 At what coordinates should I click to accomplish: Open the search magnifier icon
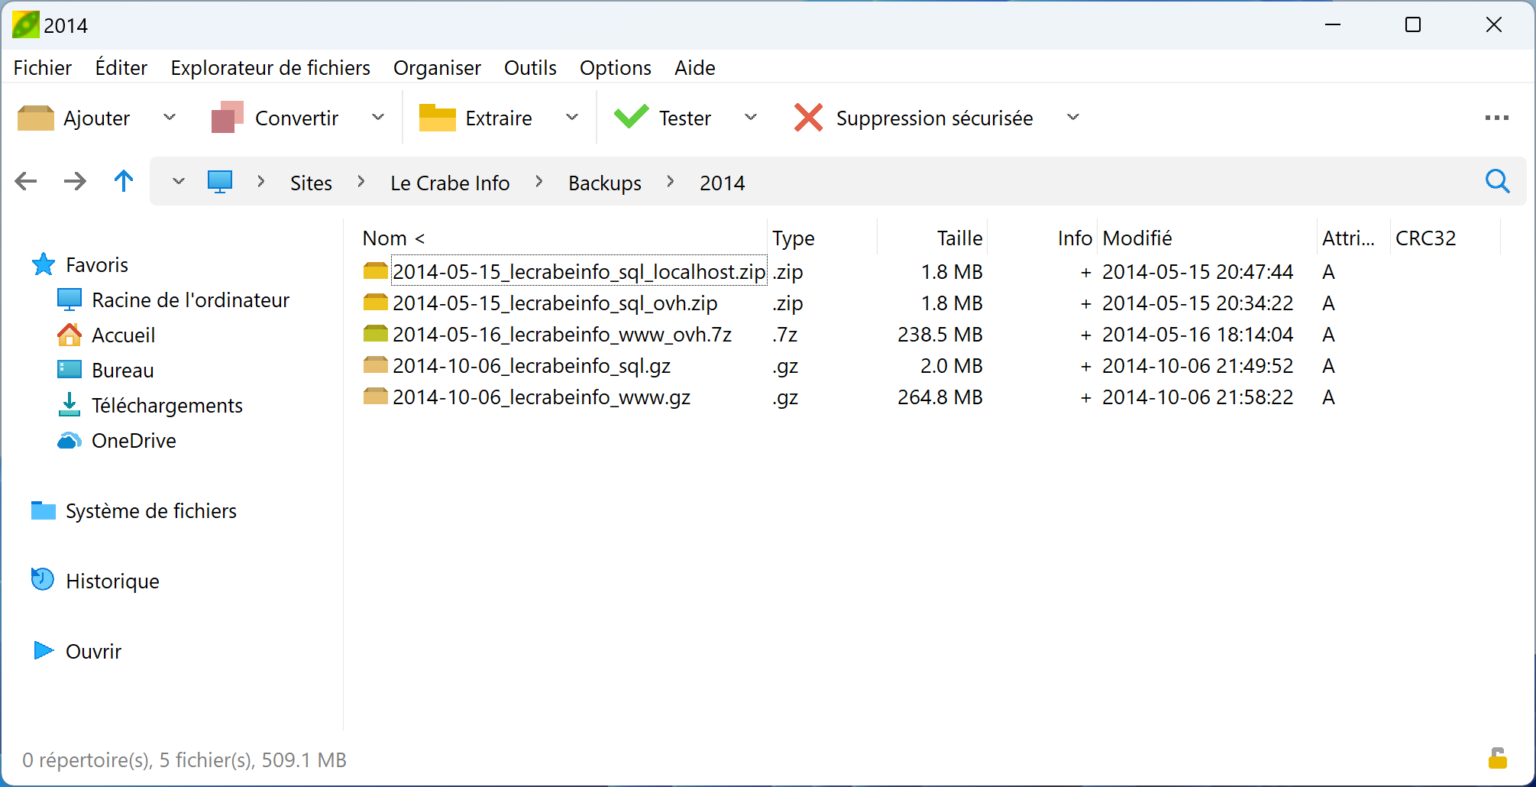tap(1497, 181)
